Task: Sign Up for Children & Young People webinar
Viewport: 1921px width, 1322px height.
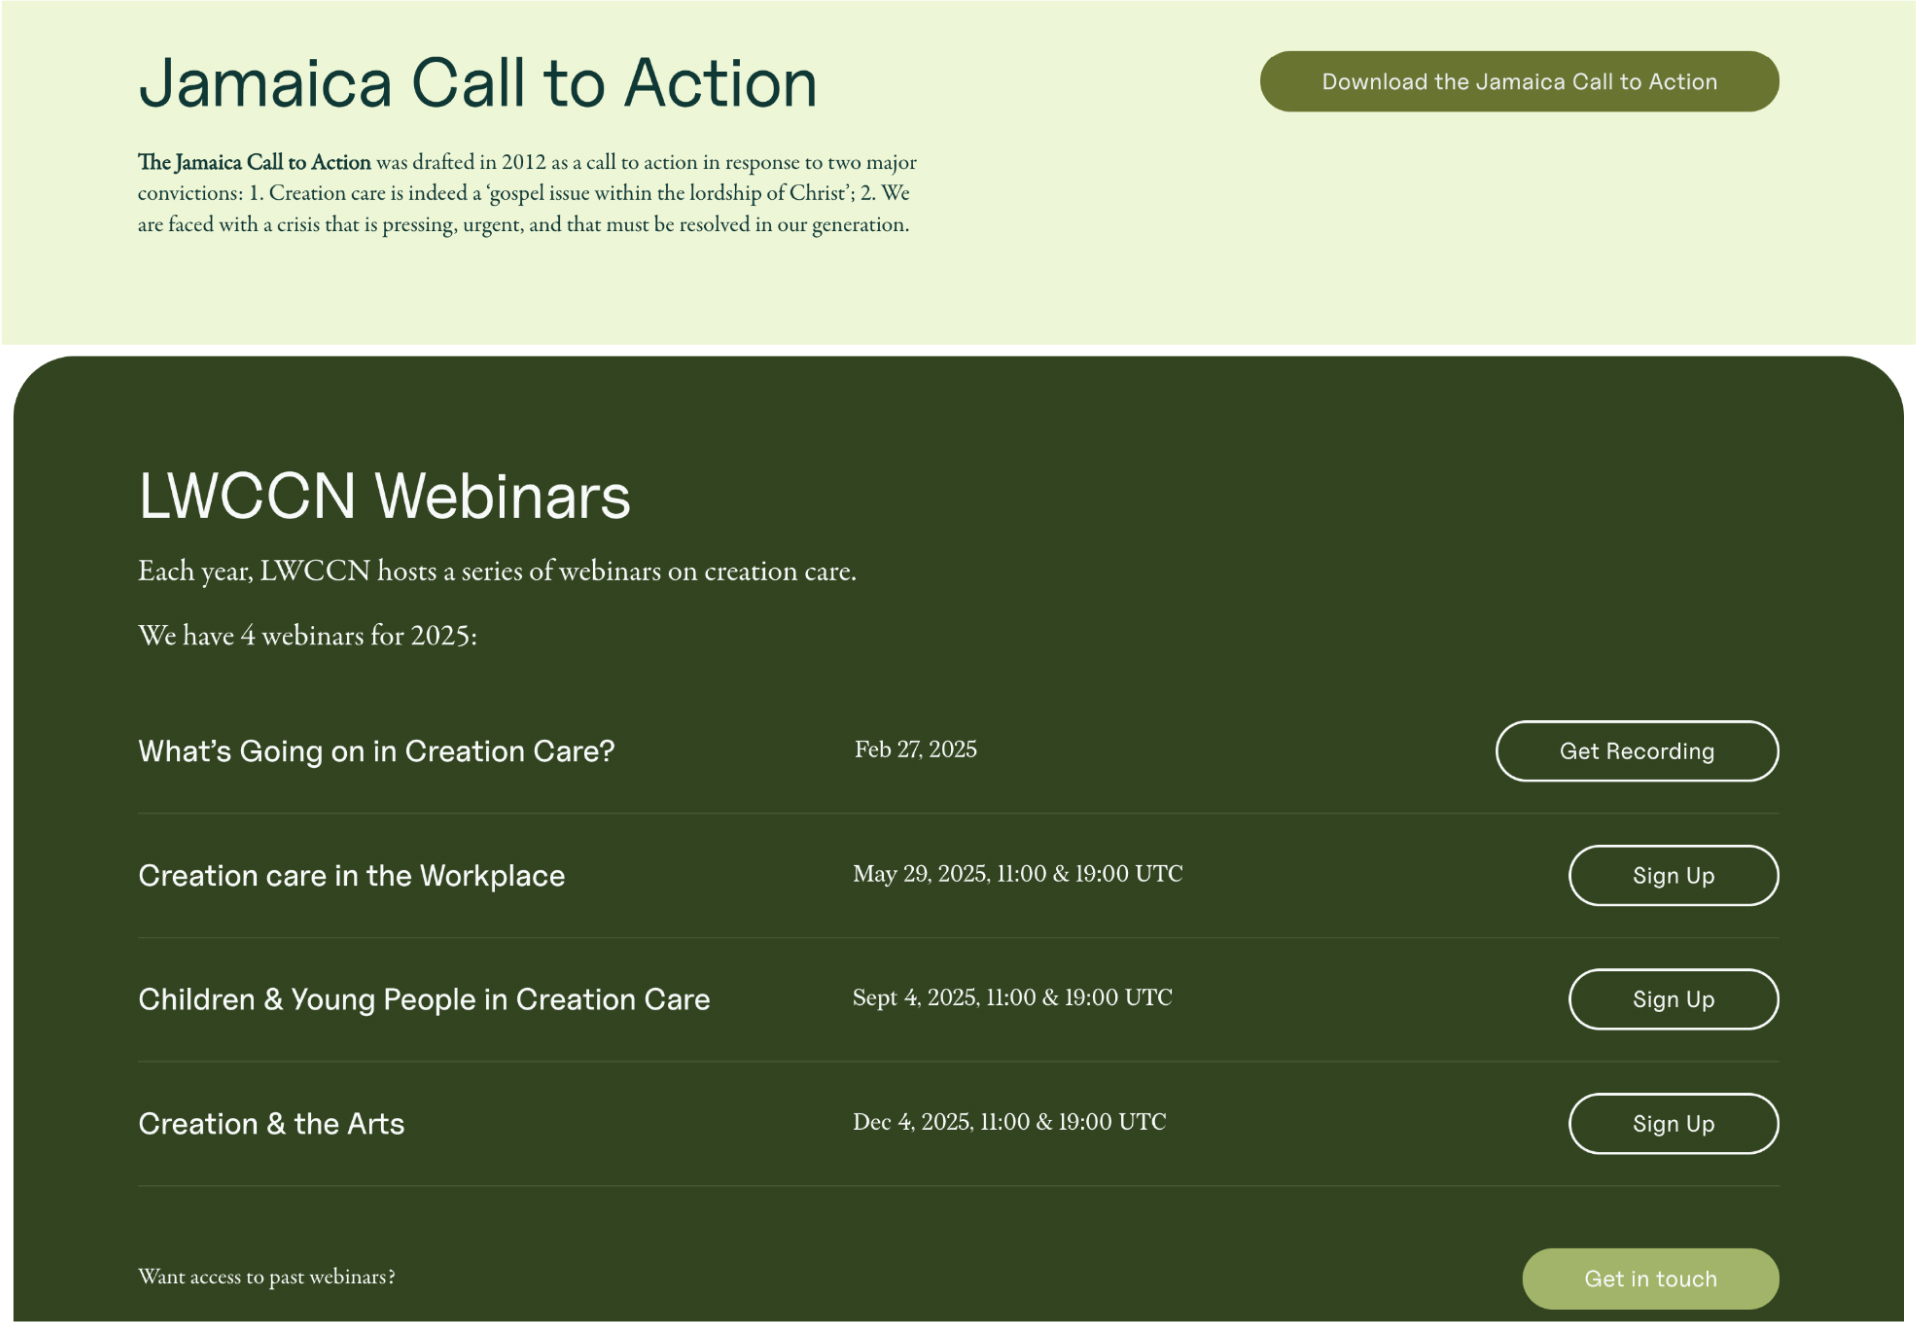Action: 1672,998
